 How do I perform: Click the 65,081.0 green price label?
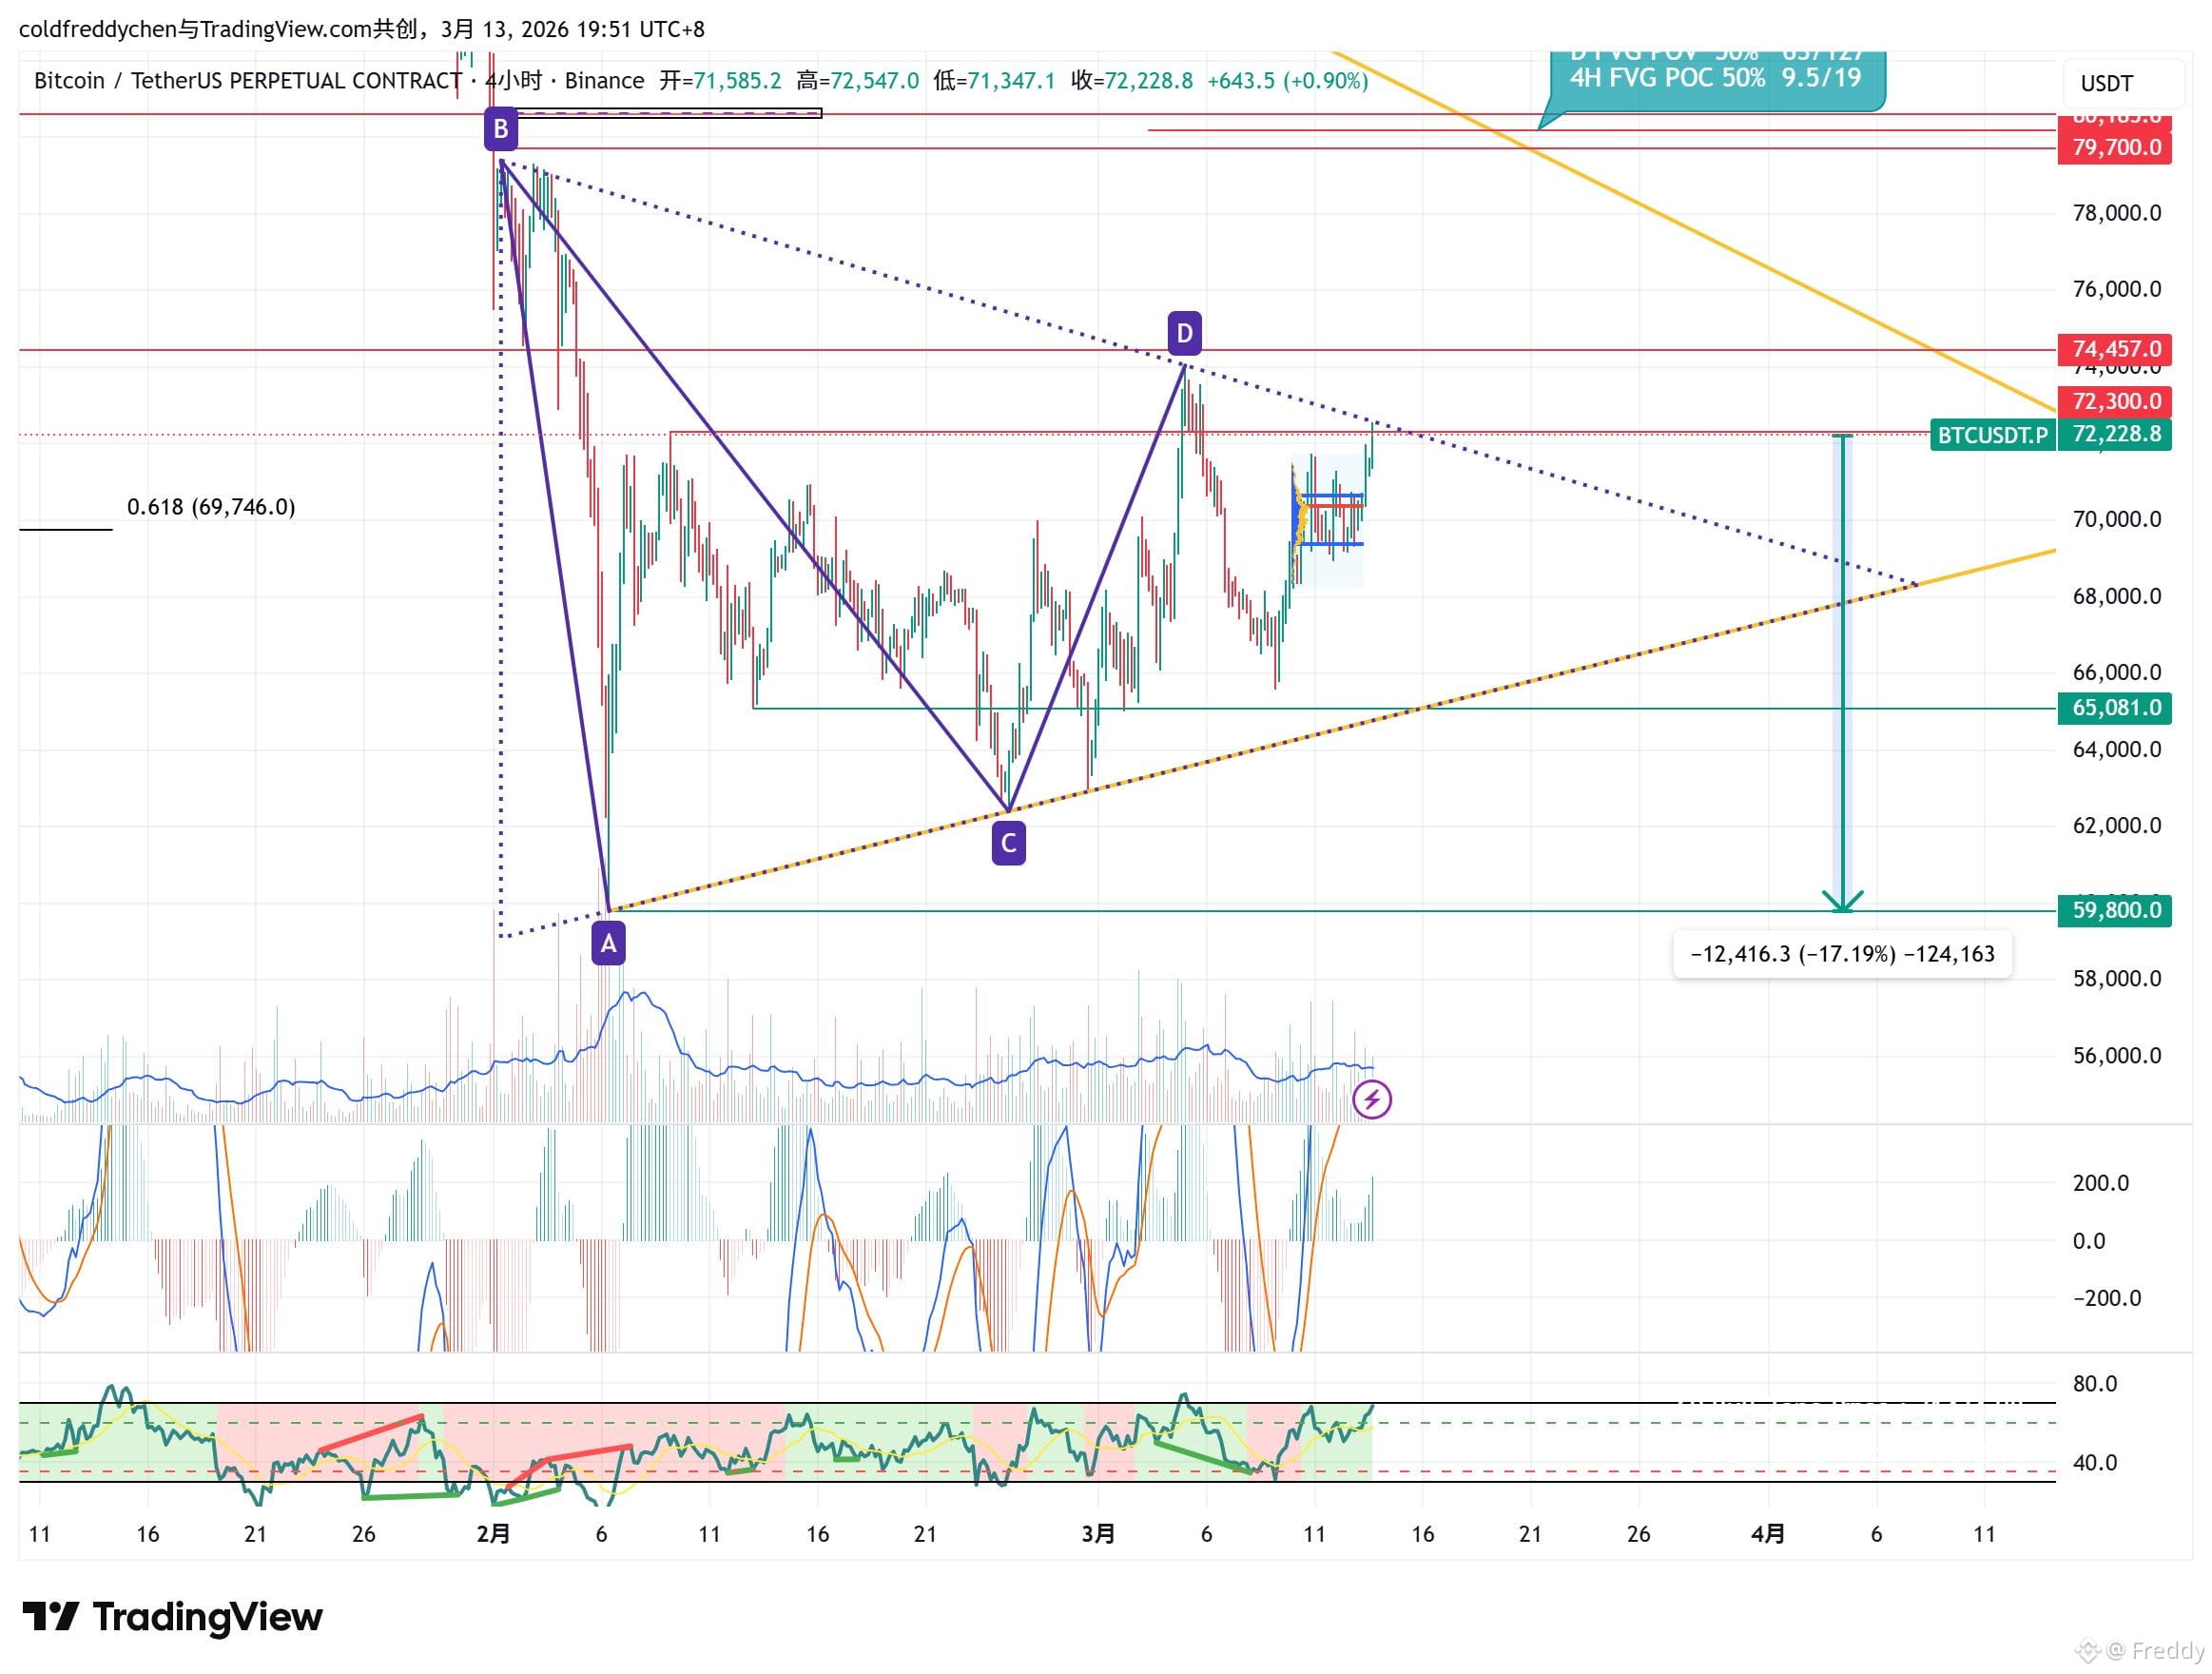(2115, 708)
